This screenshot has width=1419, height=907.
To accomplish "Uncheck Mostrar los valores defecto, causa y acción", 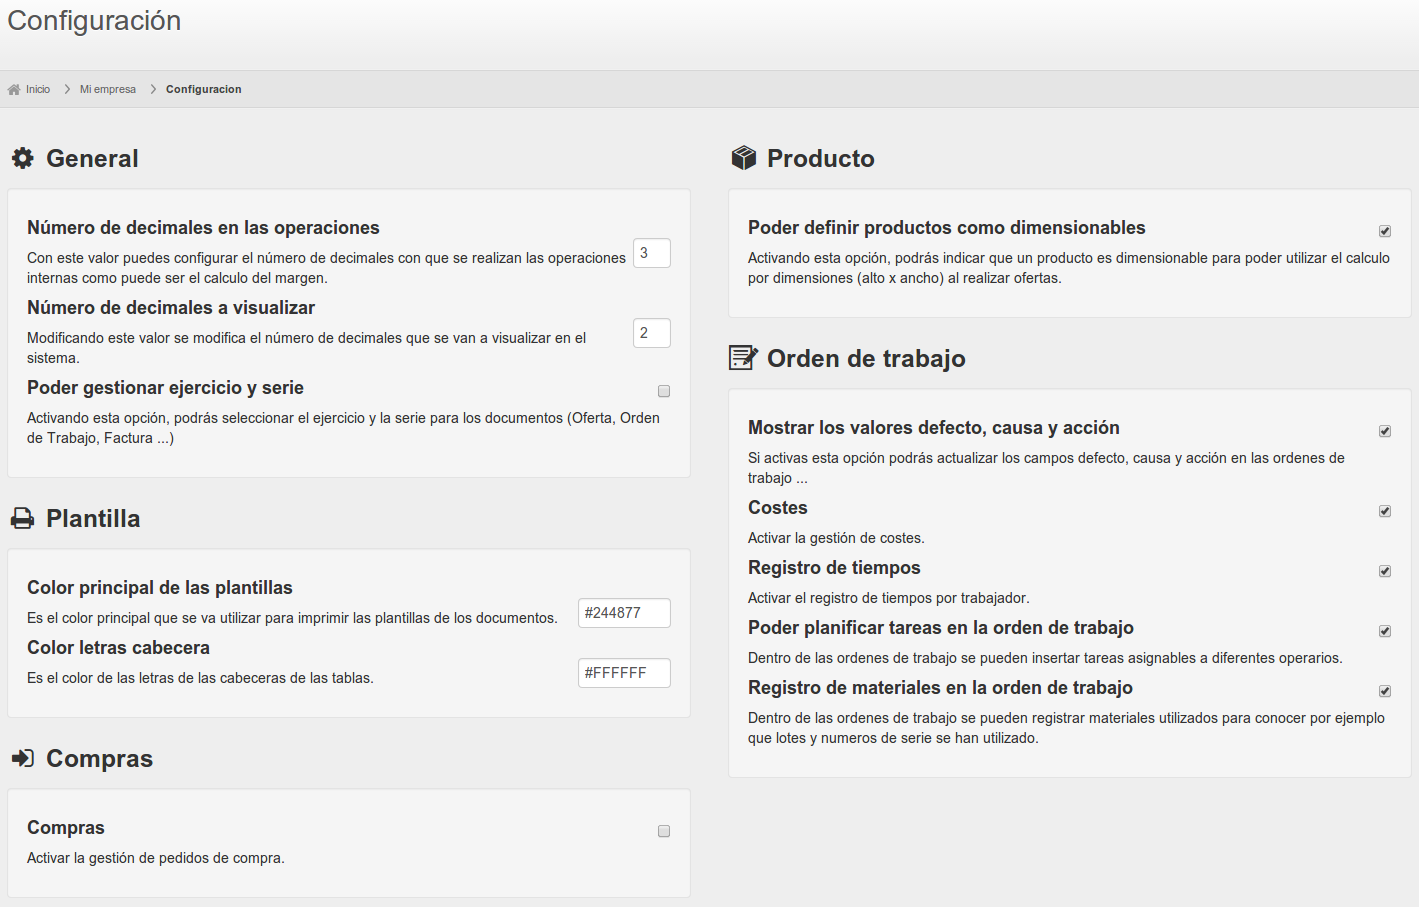I will click(1385, 431).
